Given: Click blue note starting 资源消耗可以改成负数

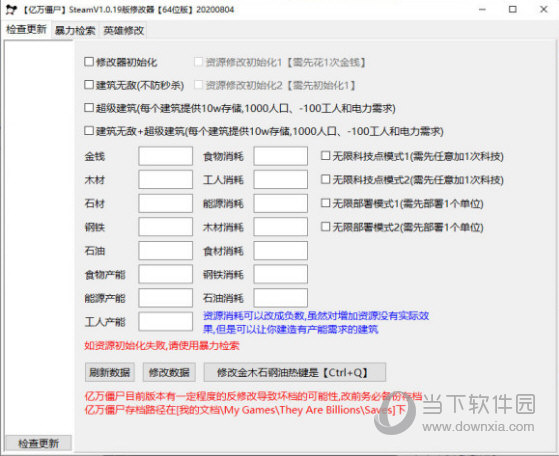Looking at the screenshot, I should pyautogui.click(x=316, y=322).
